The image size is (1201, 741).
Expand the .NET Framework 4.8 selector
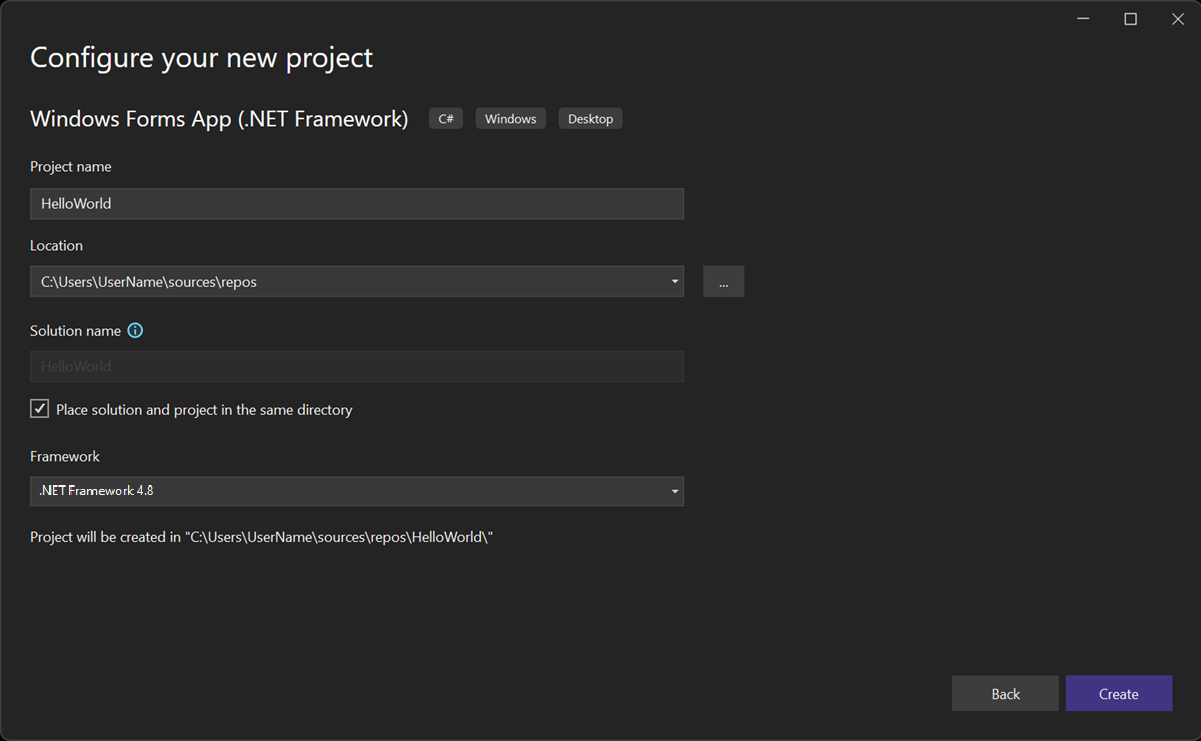point(674,491)
